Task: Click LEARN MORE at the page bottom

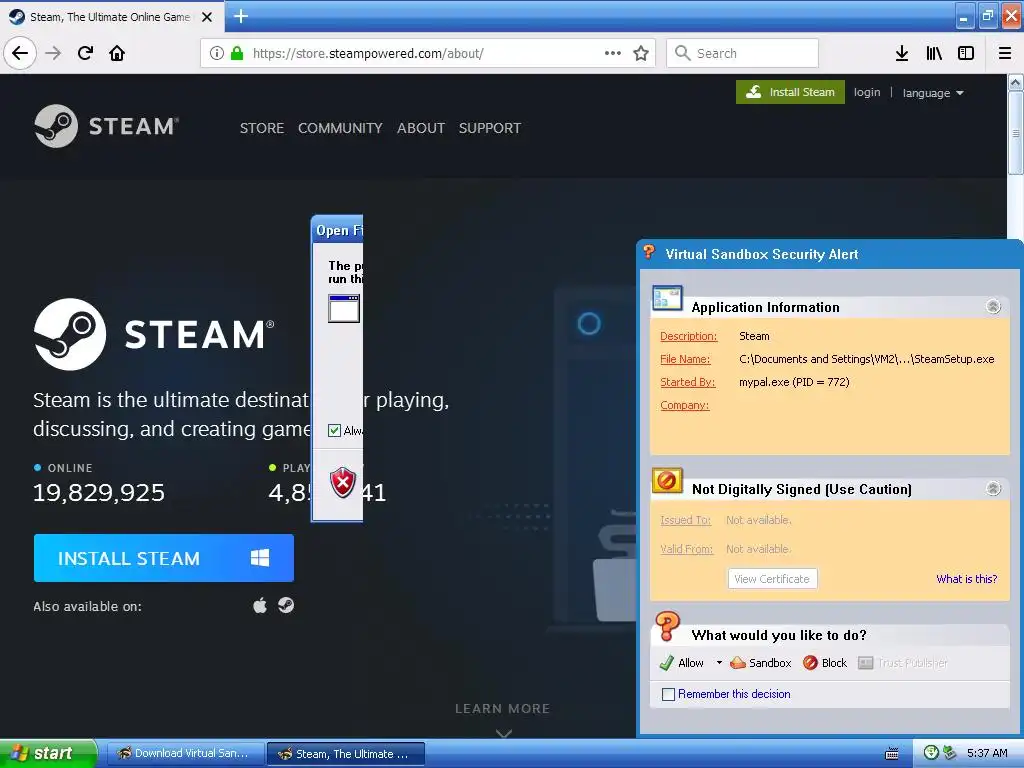Action: (502, 709)
